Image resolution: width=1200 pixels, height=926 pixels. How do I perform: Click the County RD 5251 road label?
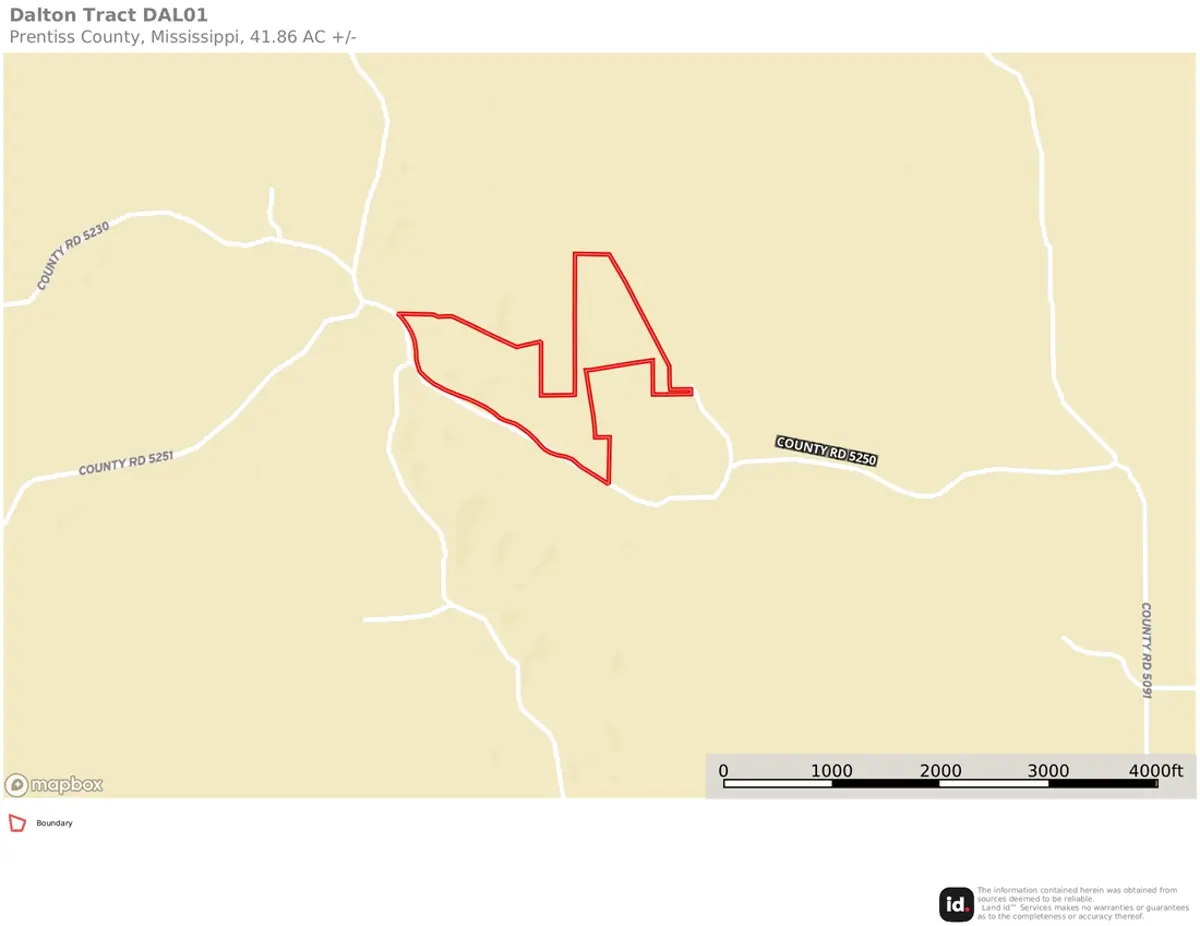tap(127, 464)
